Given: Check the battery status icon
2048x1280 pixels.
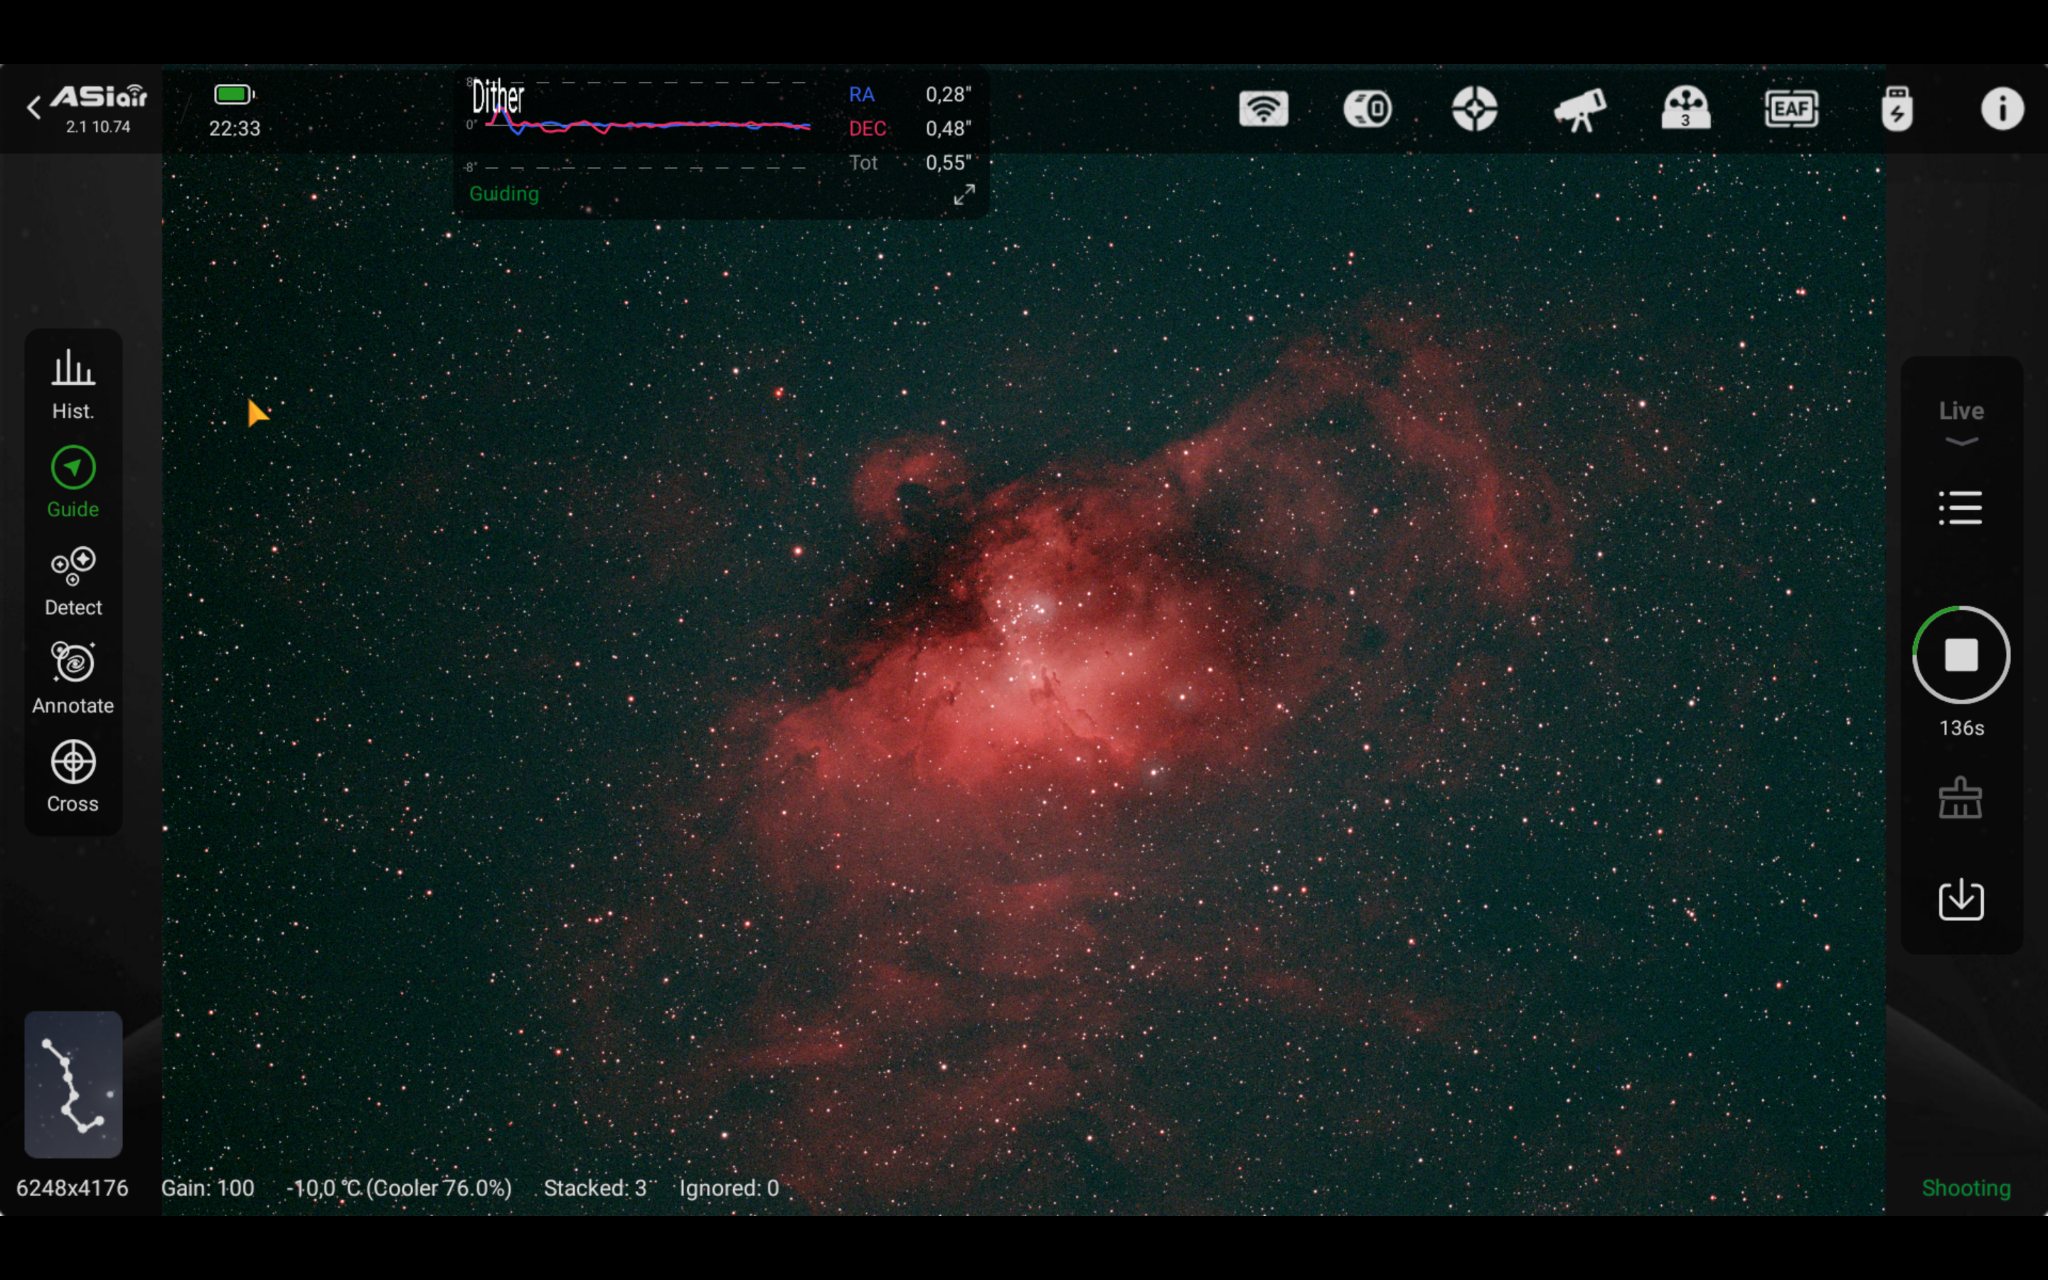Looking at the screenshot, I should [235, 94].
